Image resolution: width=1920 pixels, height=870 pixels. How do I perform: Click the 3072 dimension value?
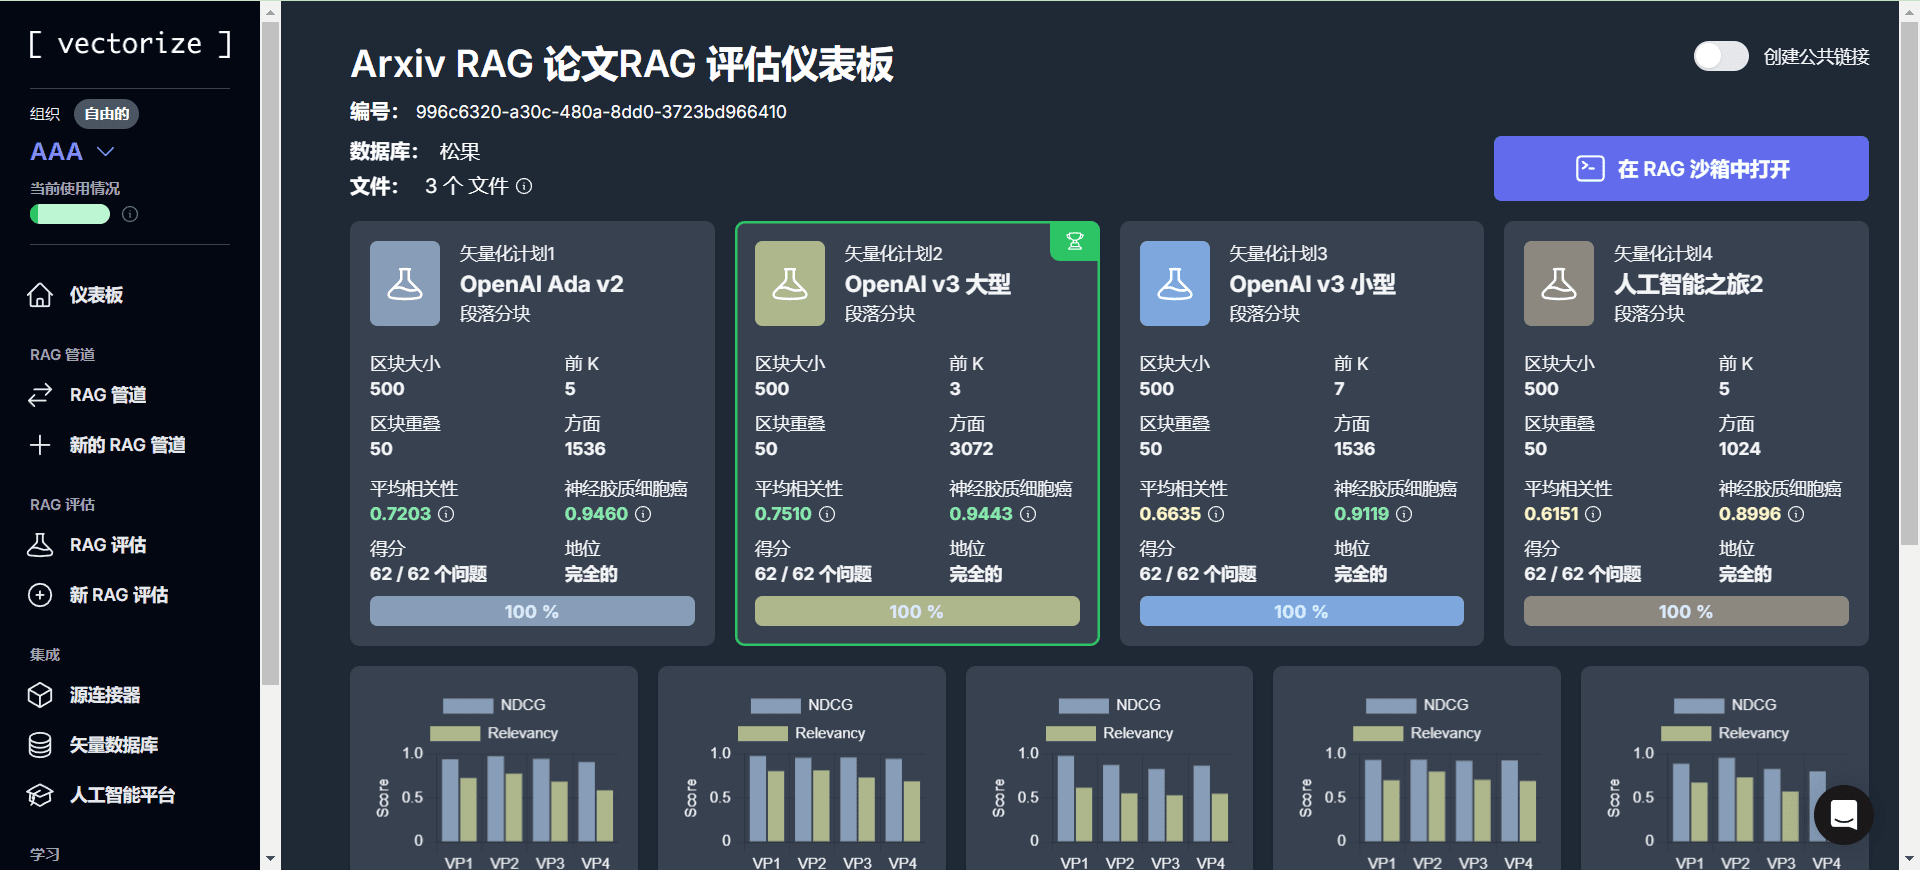(x=972, y=449)
